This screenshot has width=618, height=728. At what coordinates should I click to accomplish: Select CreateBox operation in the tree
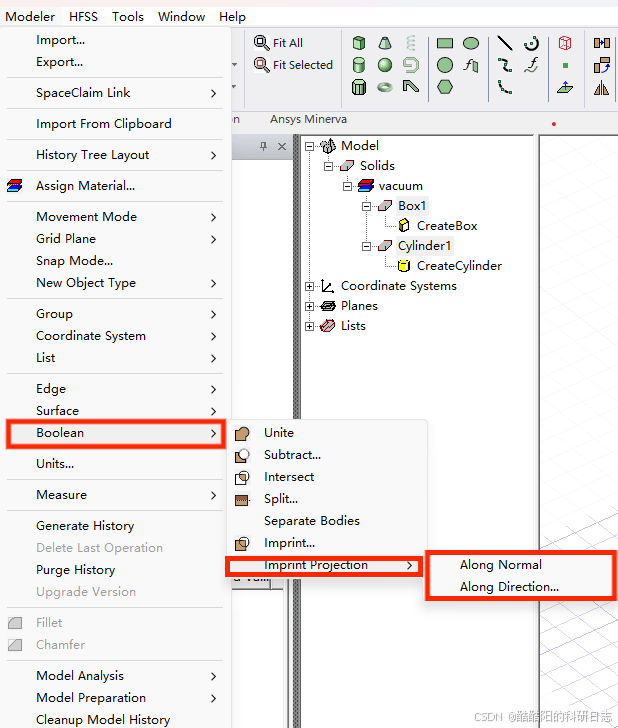[447, 226]
